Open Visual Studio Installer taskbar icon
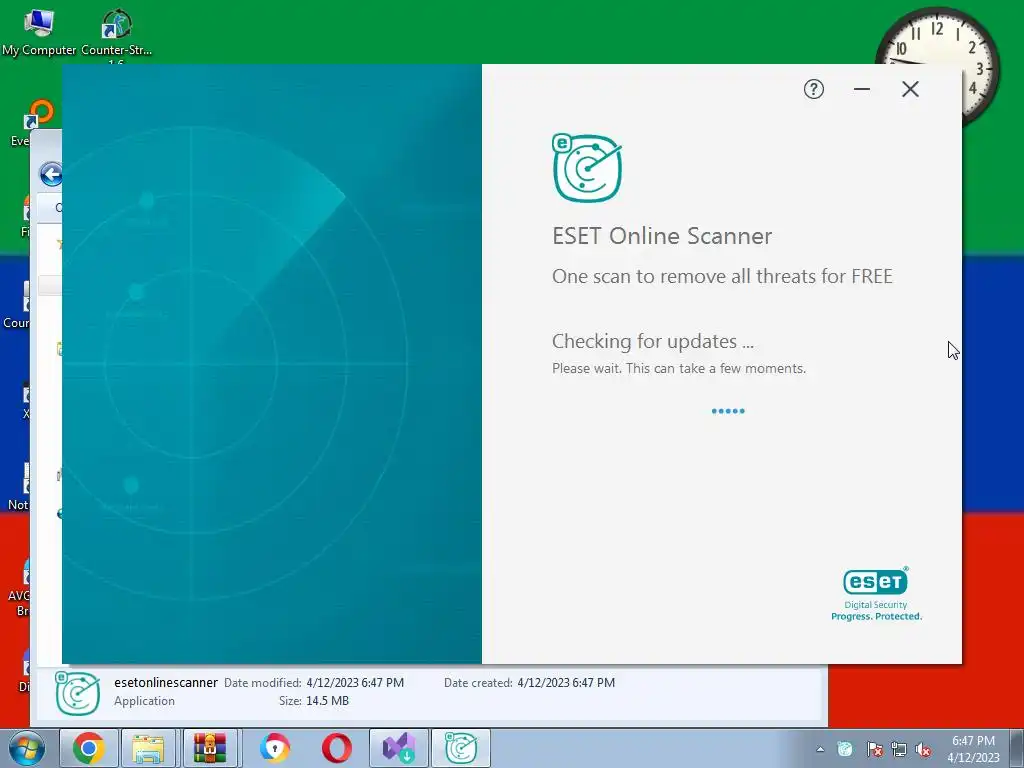This screenshot has height=768, width=1024. tap(398, 748)
